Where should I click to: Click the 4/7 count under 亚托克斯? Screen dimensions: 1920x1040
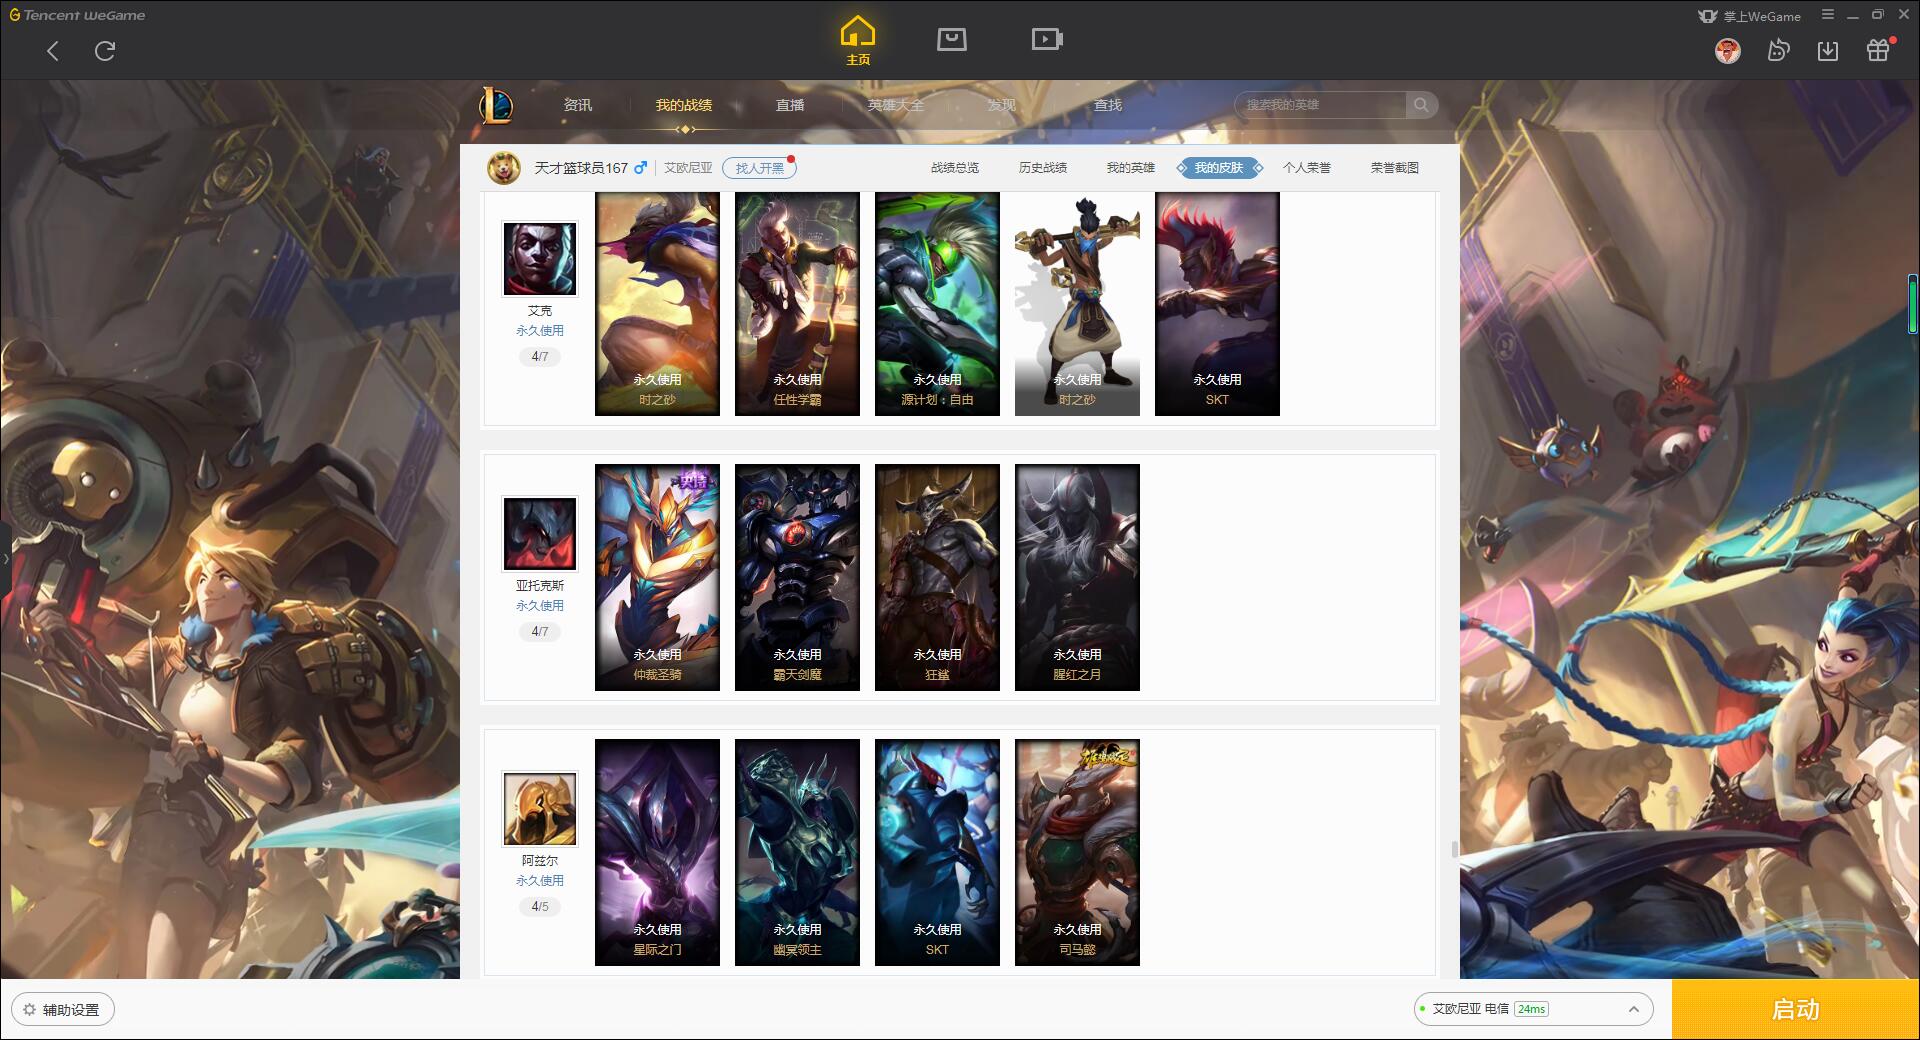tap(540, 632)
